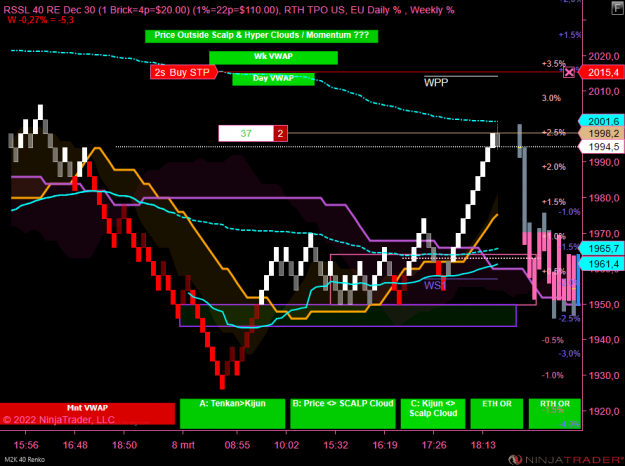Click the 1930,0 price axis label
Image resolution: width=625 pixels, height=466 pixels.
[604, 375]
